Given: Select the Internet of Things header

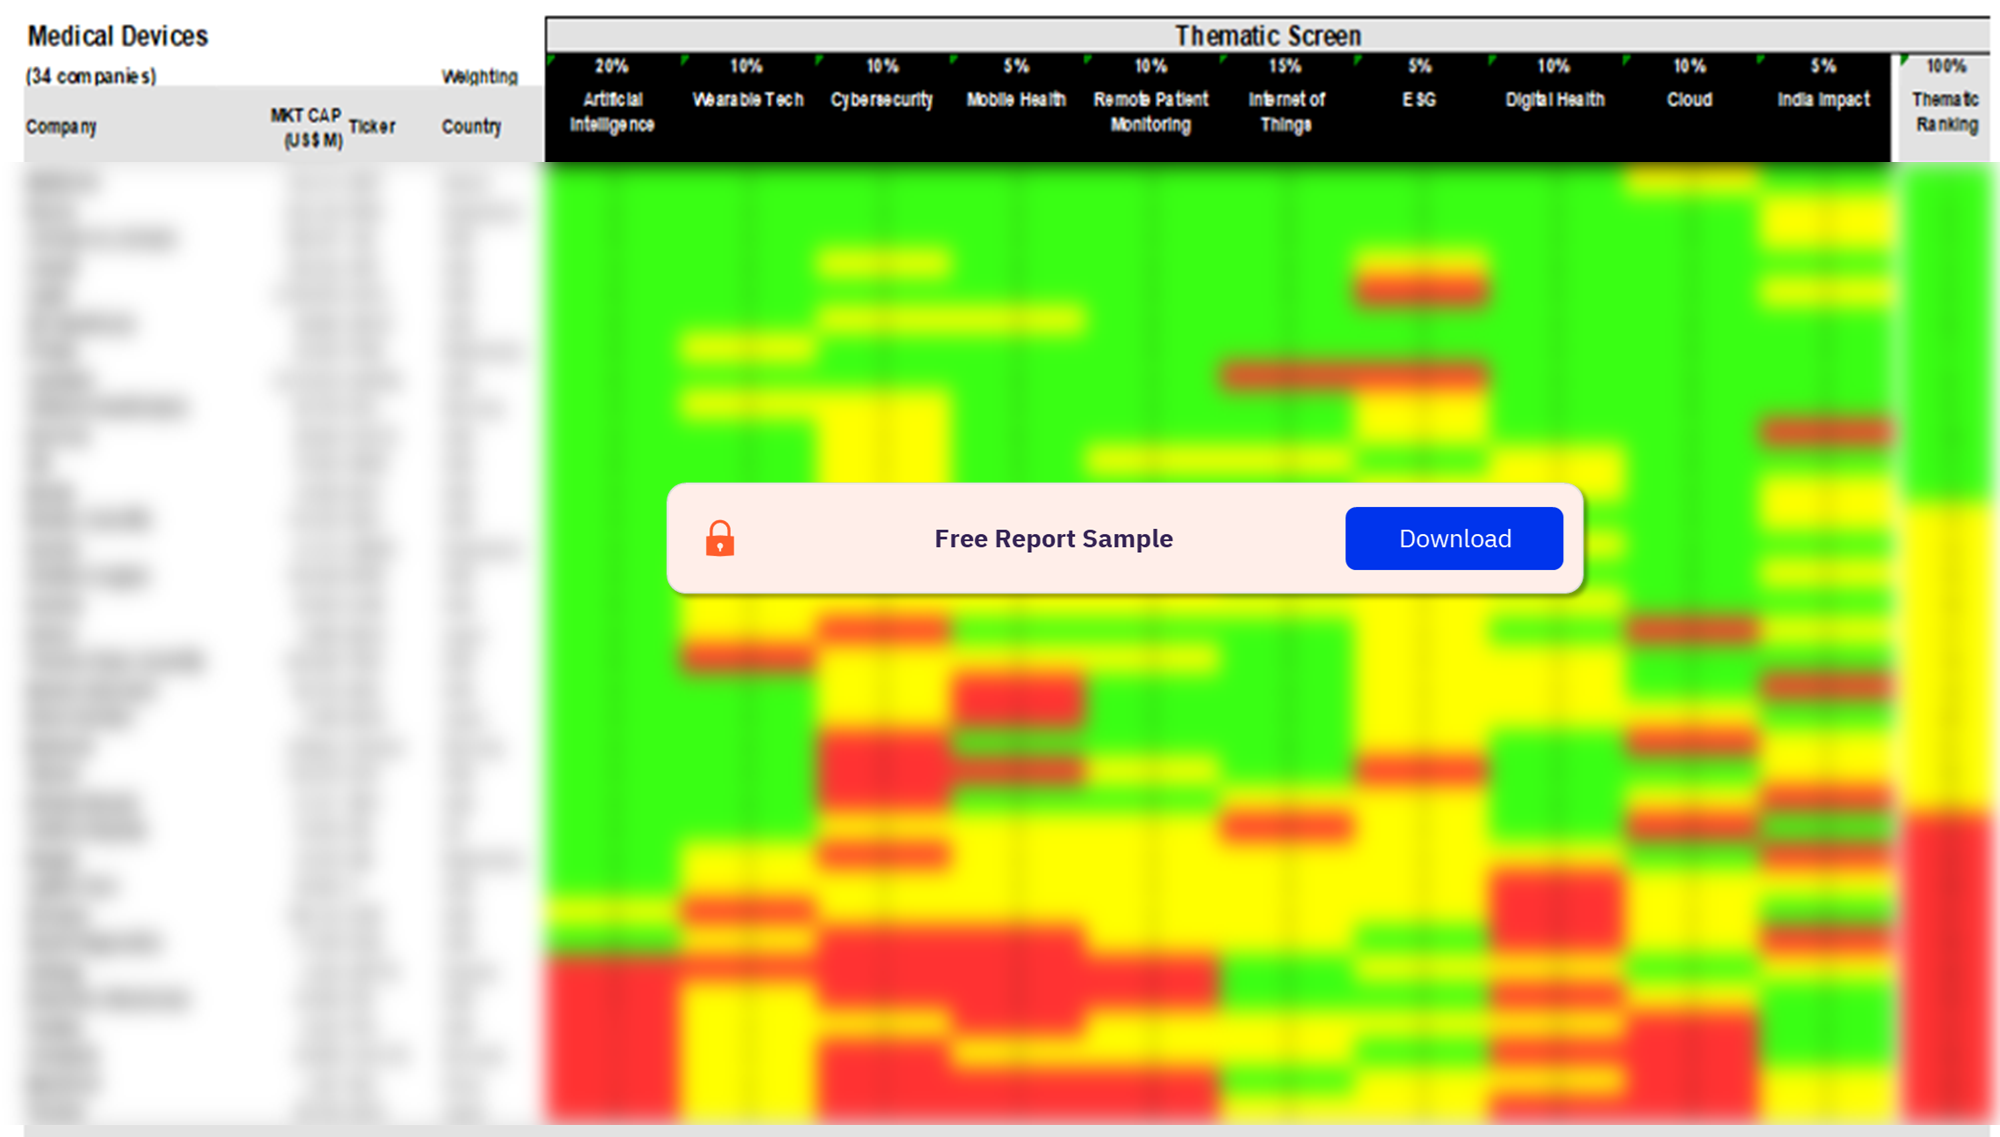Looking at the screenshot, I should click(x=1286, y=112).
